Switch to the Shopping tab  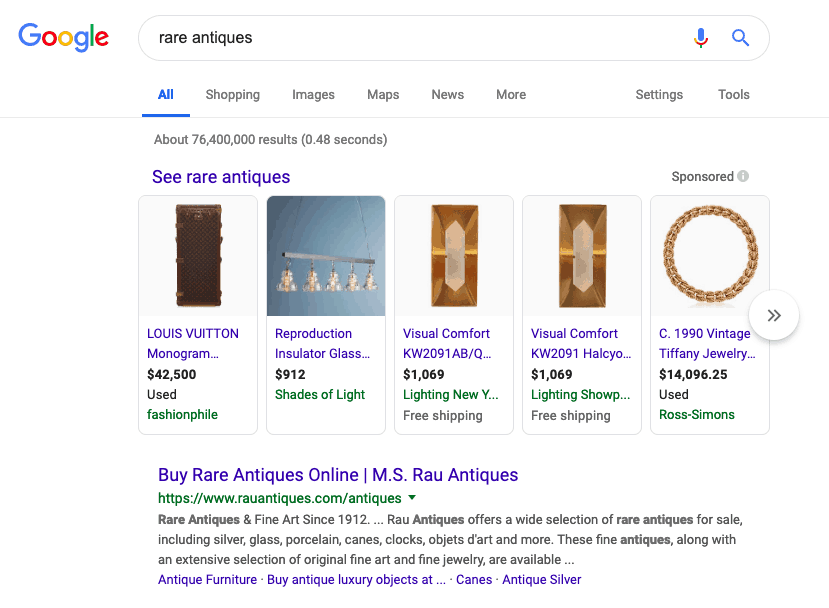pyautogui.click(x=232, y=94)
